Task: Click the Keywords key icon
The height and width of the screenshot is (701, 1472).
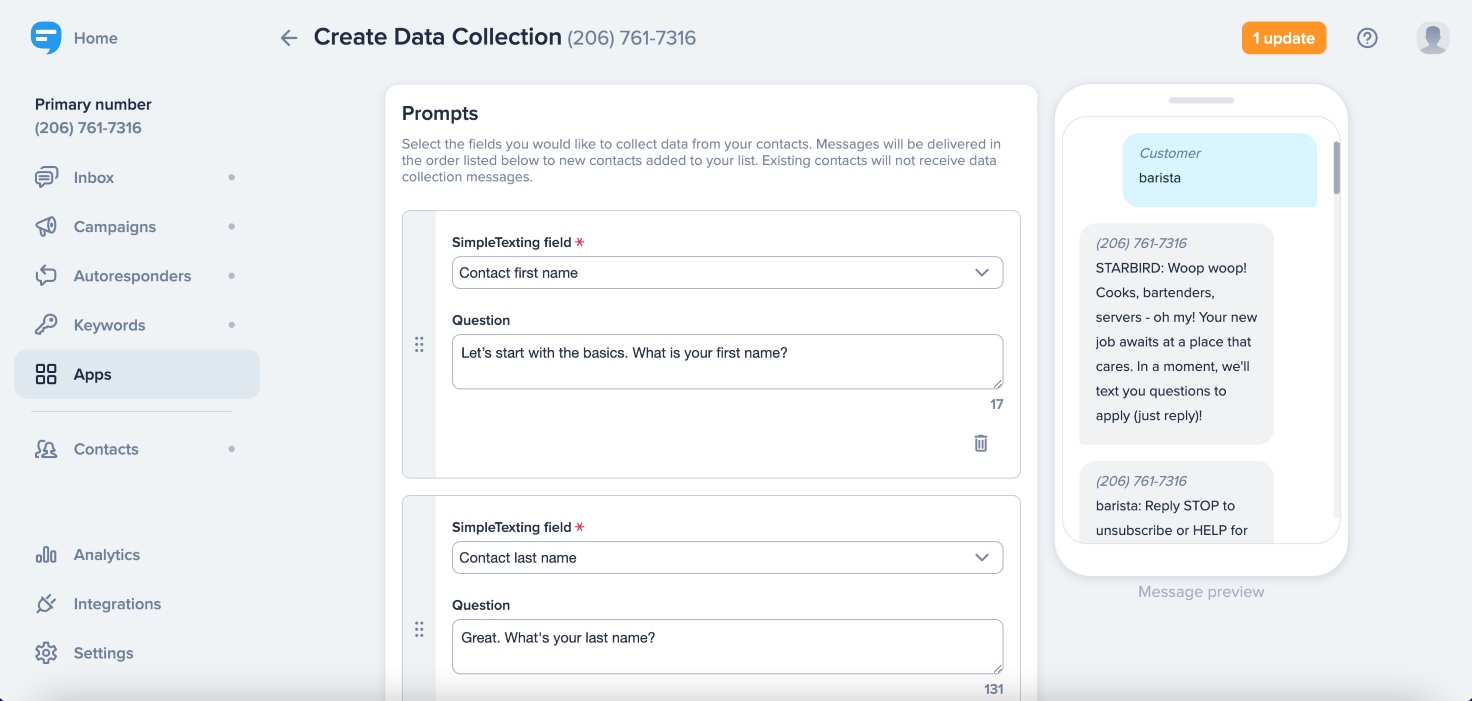Action: (x=47, y=324)
